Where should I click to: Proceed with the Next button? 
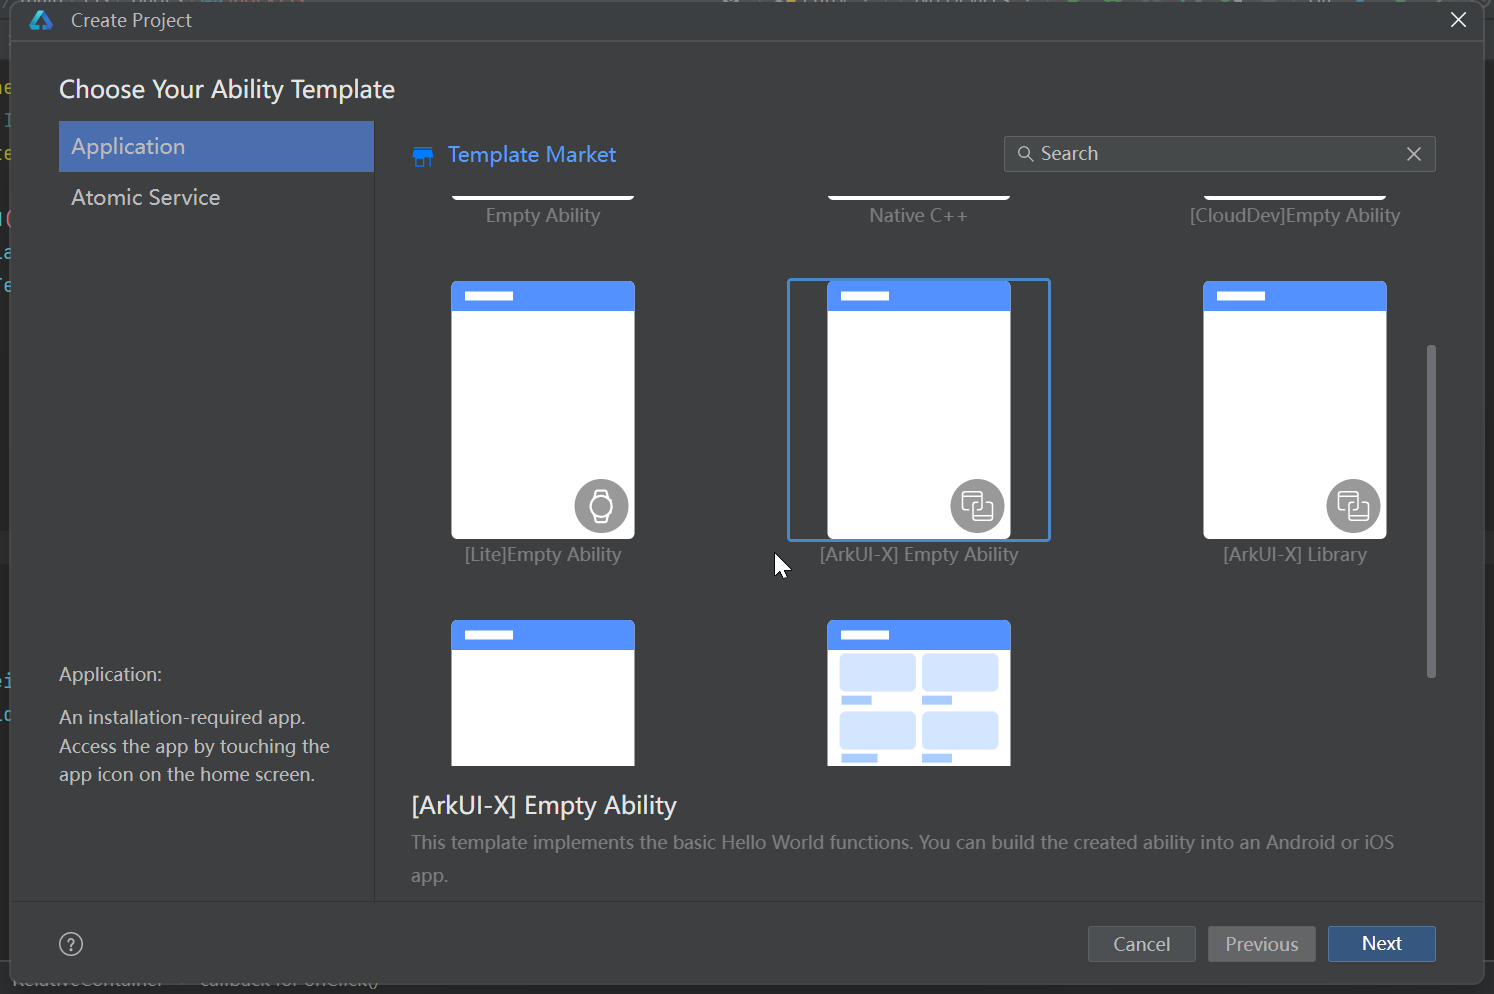(1382, 944)
